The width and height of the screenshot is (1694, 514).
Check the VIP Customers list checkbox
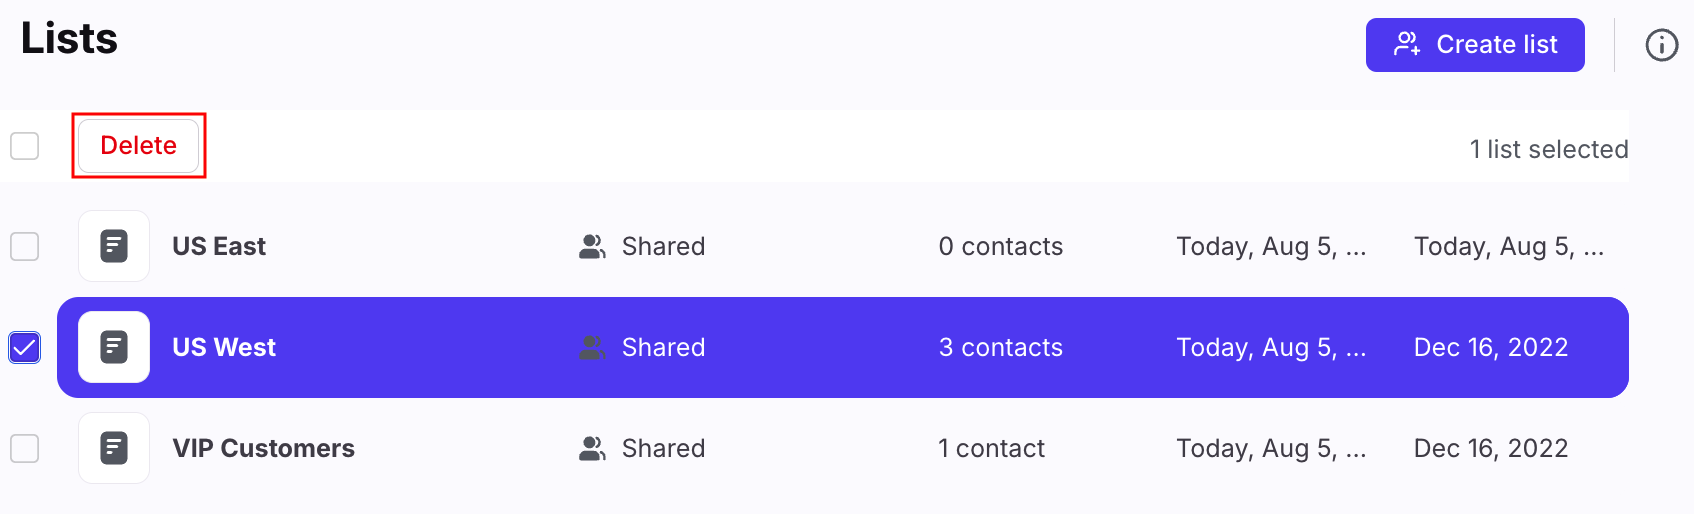coord(25,448)
